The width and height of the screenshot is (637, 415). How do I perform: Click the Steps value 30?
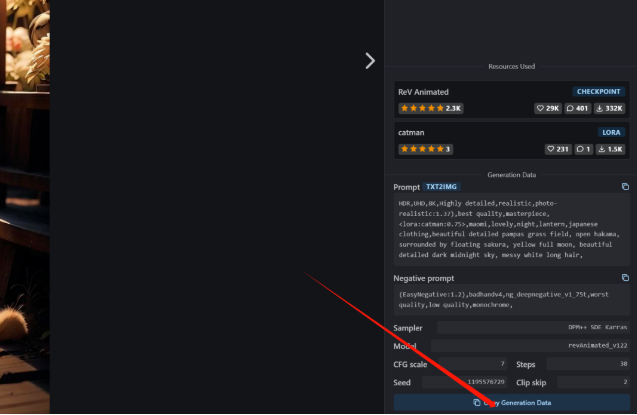point(588,364)
